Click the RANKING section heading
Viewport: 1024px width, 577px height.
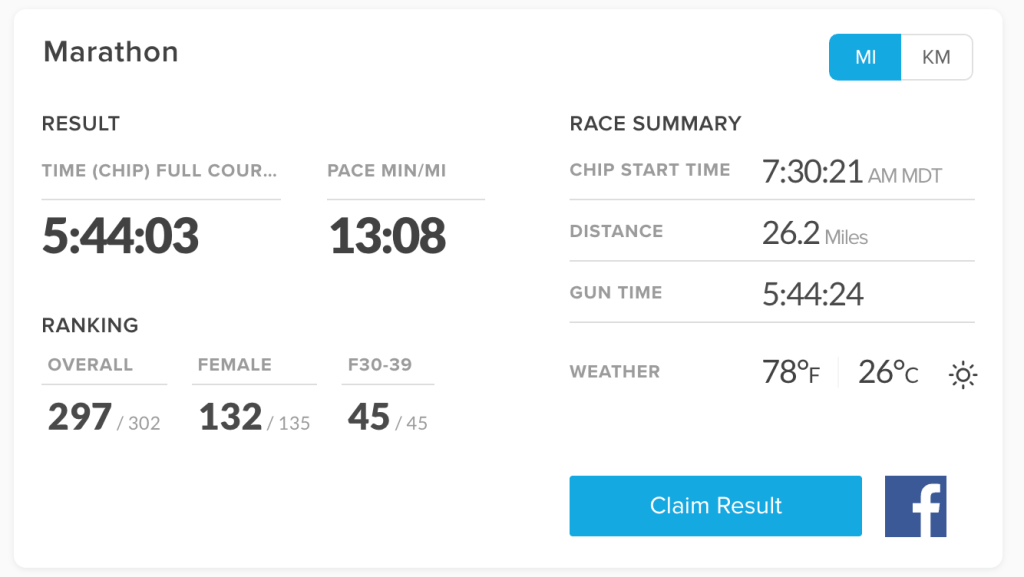pyautogui.click(x=90, y=325)
